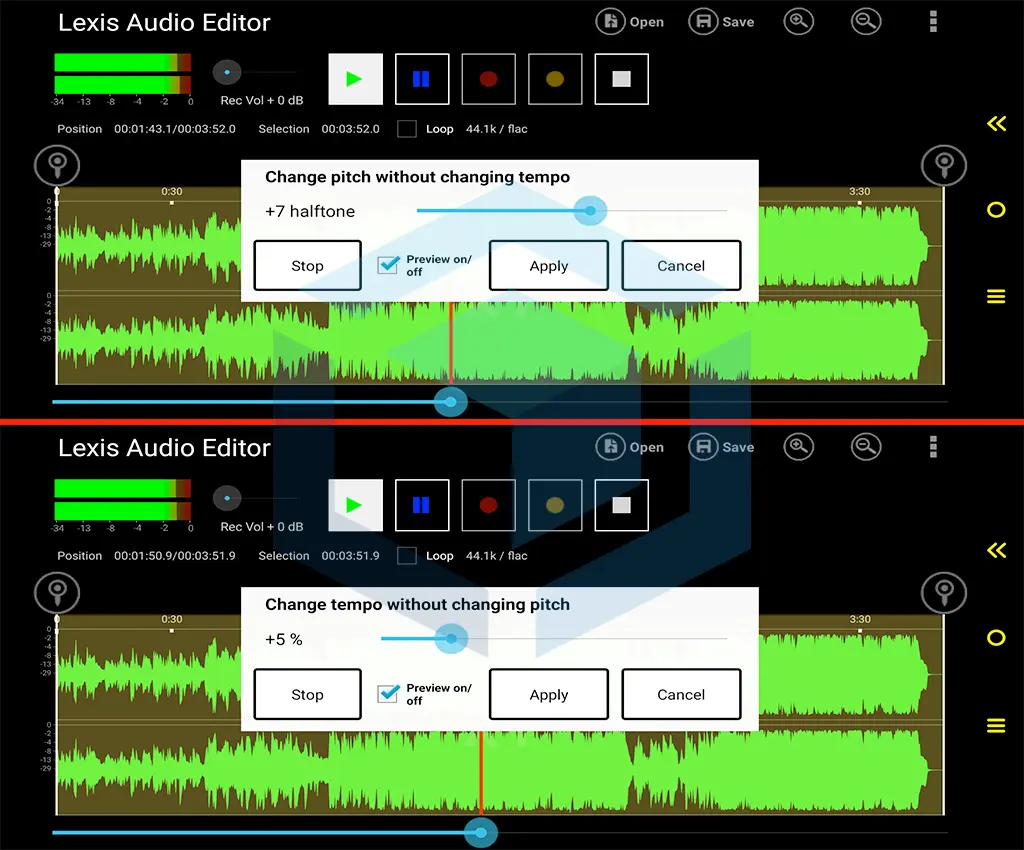Image resolution: width=1024 pixels, height=850 pixels.
Task: Pause playback in the top editor
Action: point(422,79)
